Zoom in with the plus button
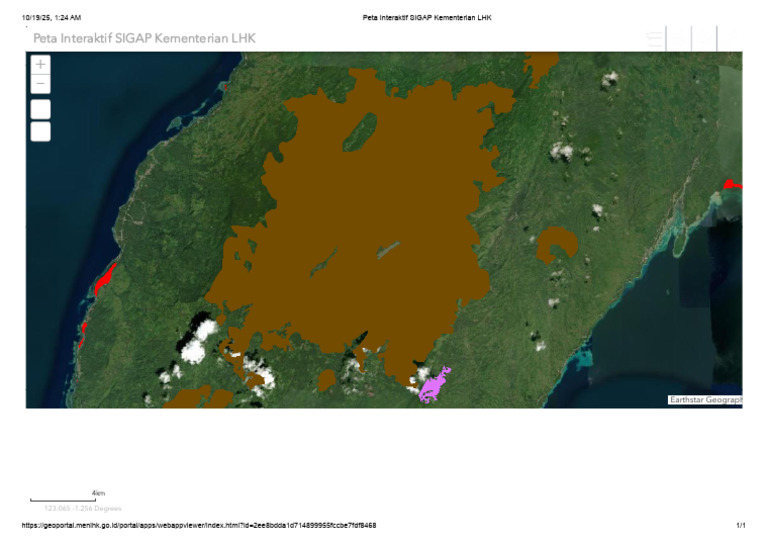Viewport: 768px width, 543px height. [41, 65]
